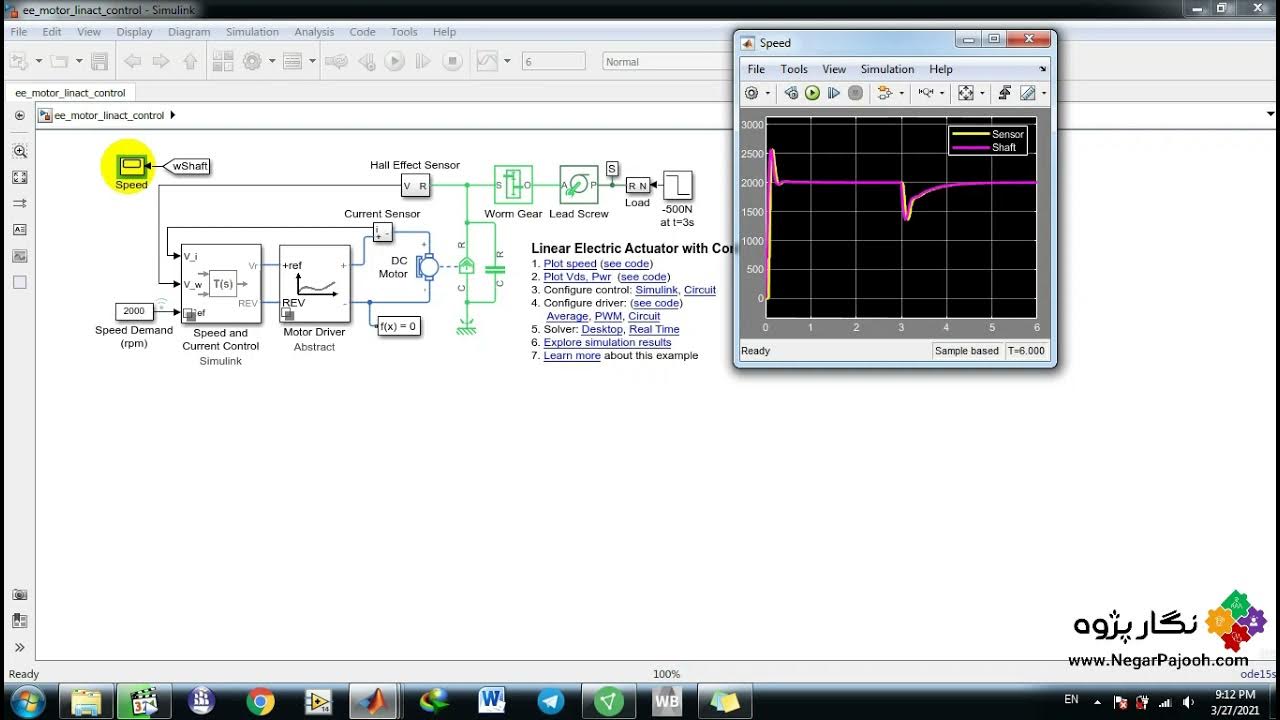
Task: Click the scope Configuration Properties gear
Action: (x=752, y=93)
